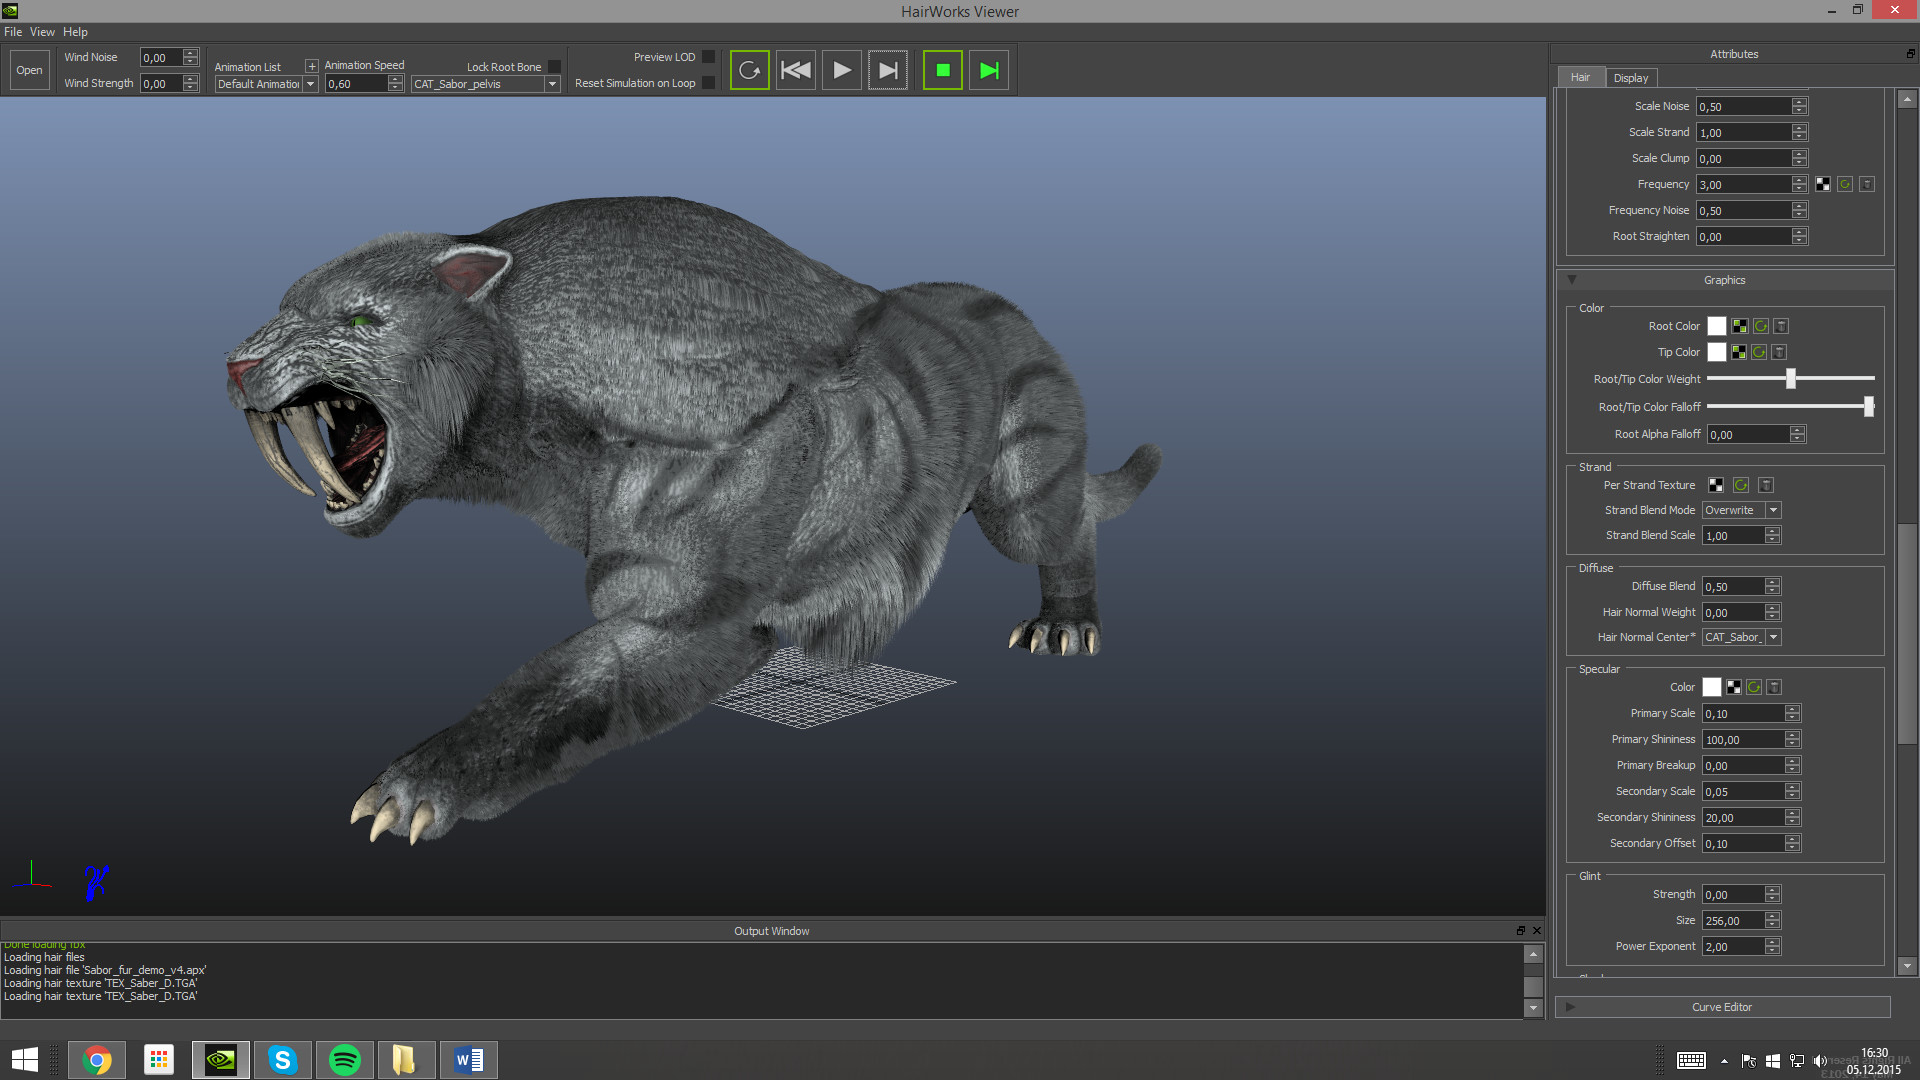Click the Open file button
Screen dimensions: 1920x1080
[29, 70]
